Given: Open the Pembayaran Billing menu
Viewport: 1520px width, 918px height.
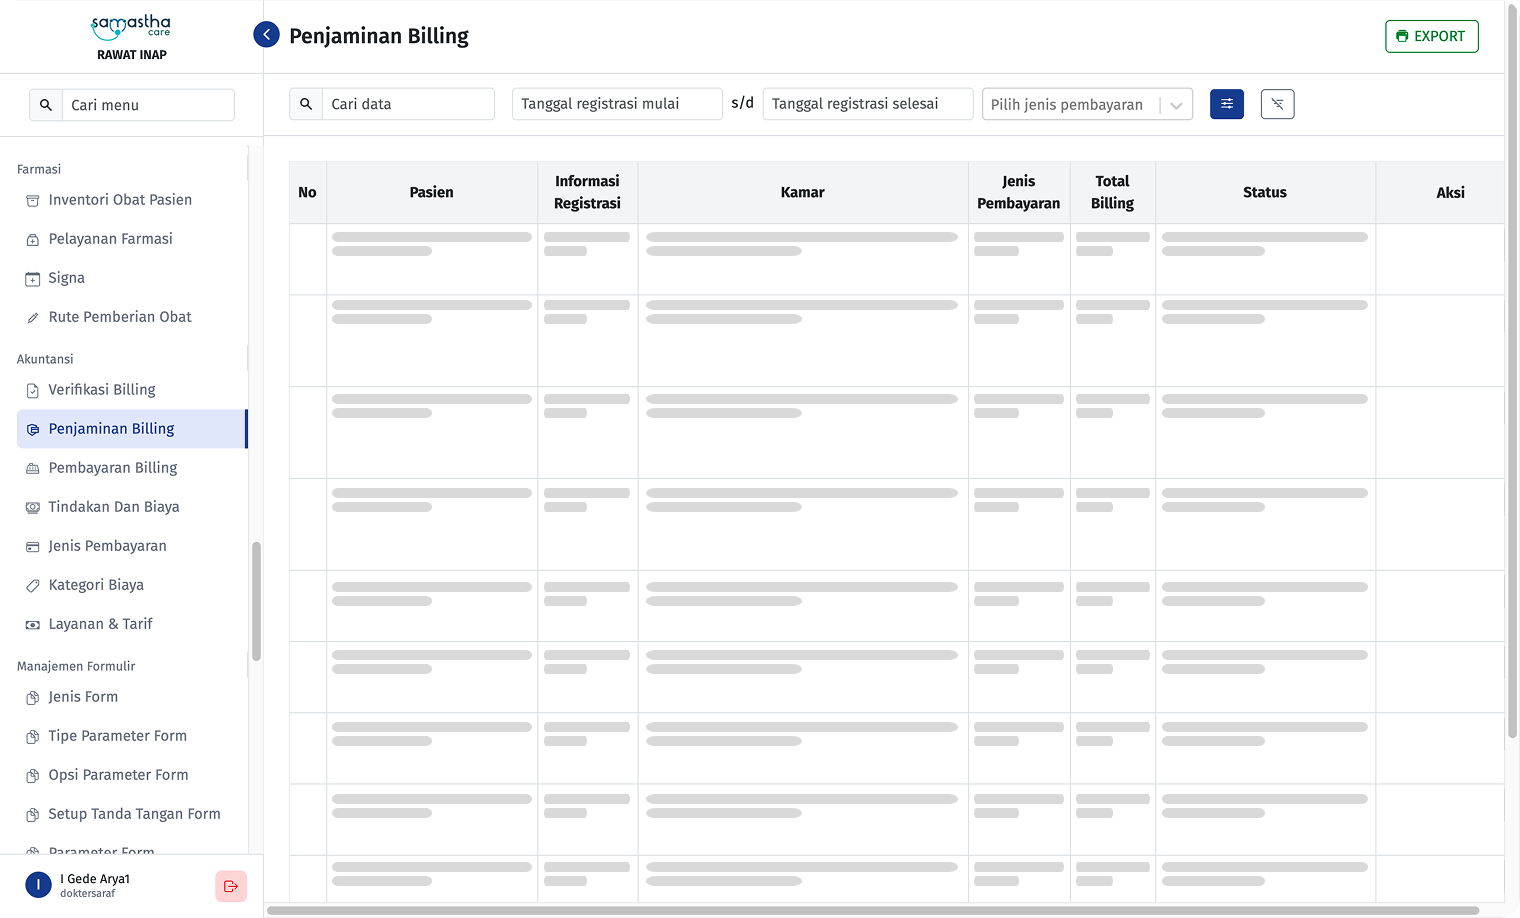Looking at the screenshot, I should click(x=112, y=468).
